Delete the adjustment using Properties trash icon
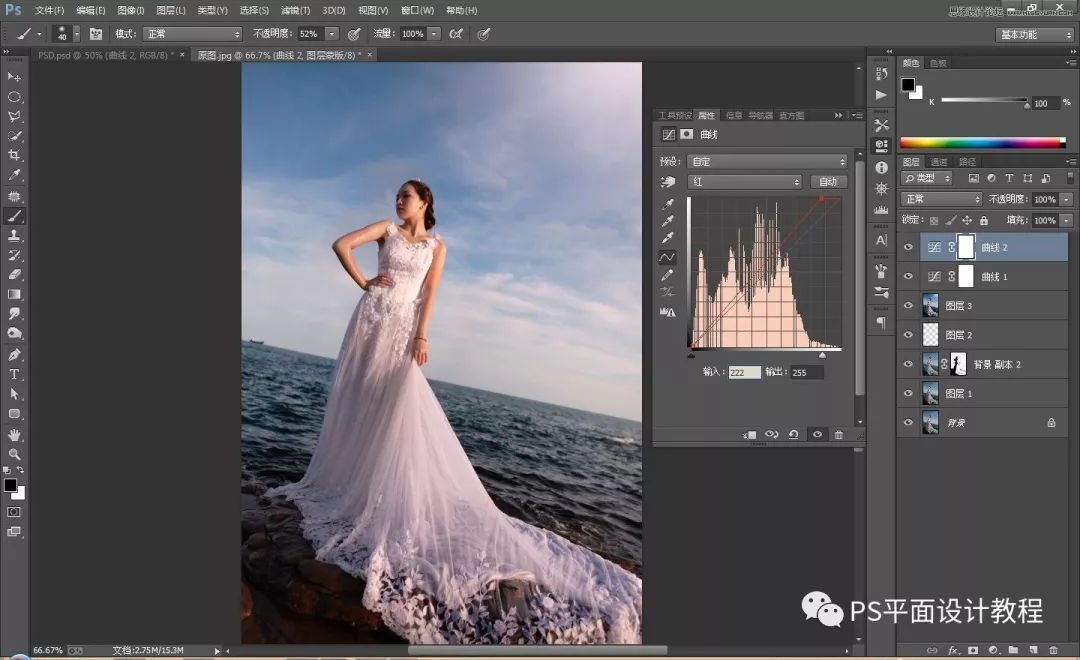The image size is (1080, 660). pos(838,435)
